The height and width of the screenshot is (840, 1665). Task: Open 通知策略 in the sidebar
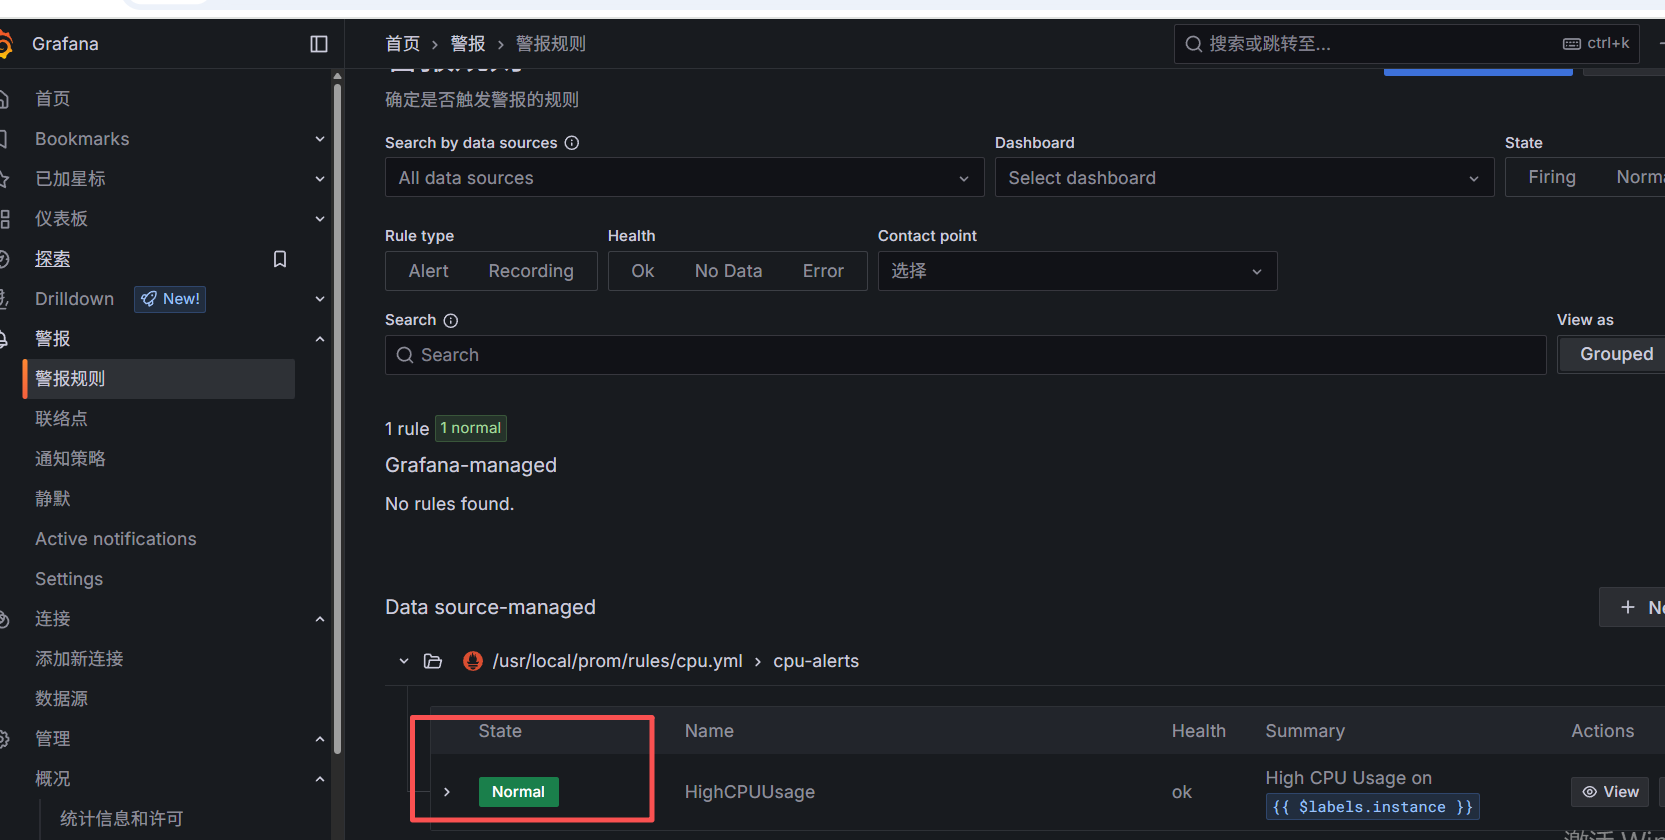(x=70, y=459)
